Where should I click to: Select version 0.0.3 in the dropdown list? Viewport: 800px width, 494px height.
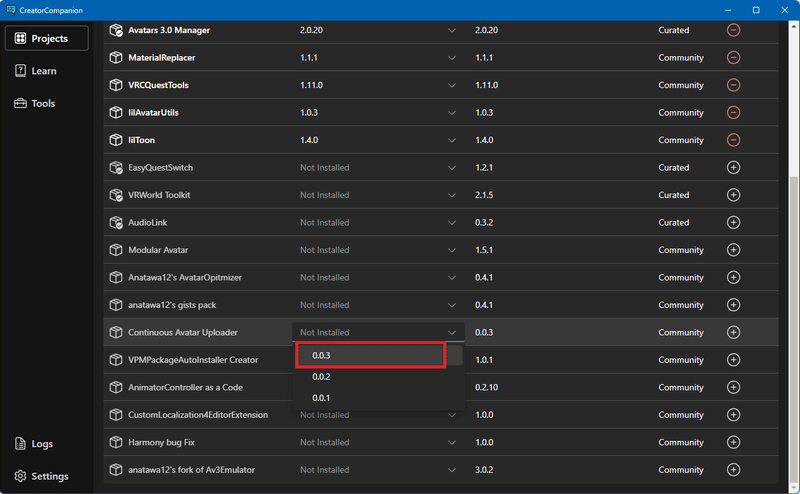[x=379, y=355]
